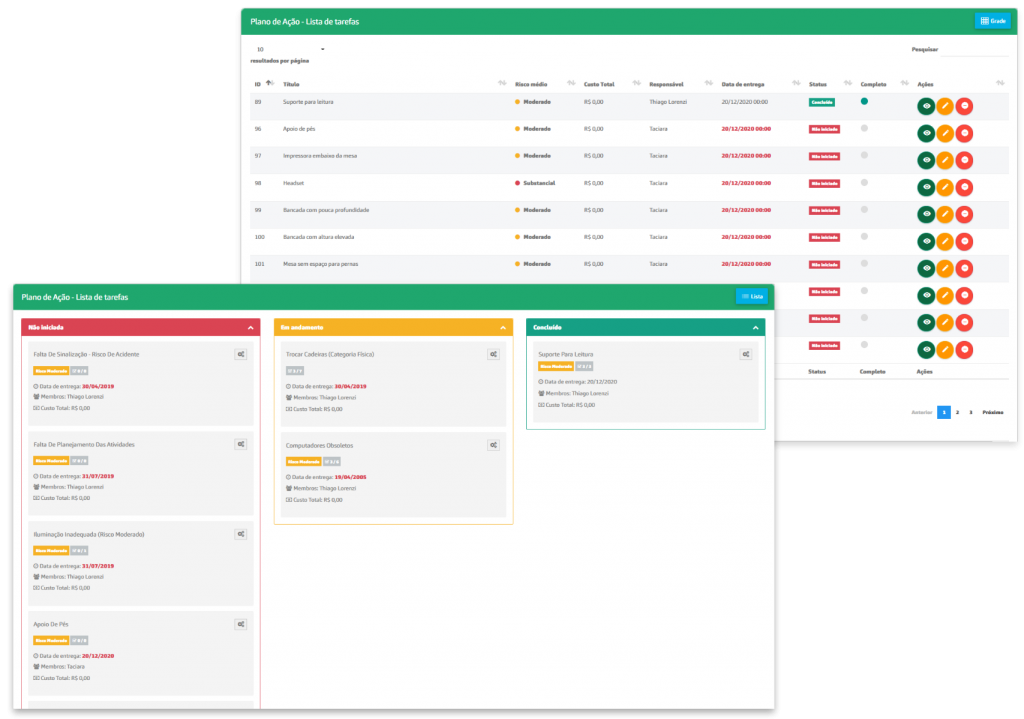Screen dimensions: 1024x719
Task: Click red delete icon for Headset row
Action: pyautogui.click(x=964, y=187)
